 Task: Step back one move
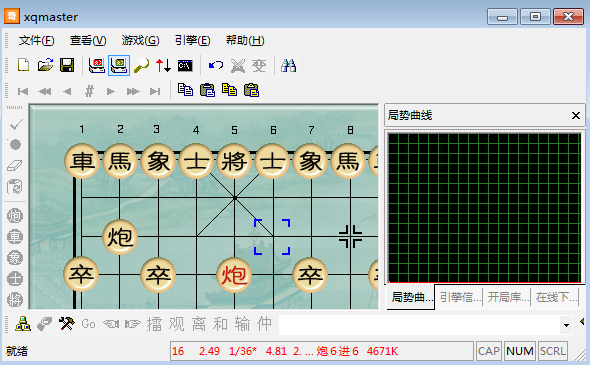[67, 91]
